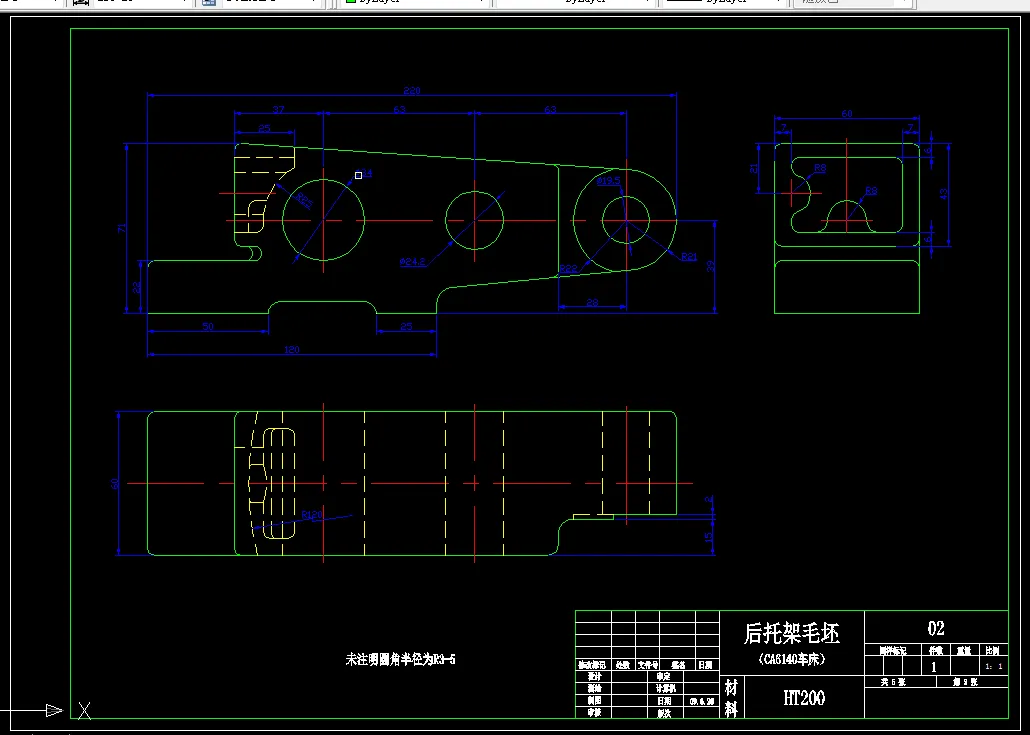
Task: Select the 39 vertical dimension text
Action: point(710,266)
